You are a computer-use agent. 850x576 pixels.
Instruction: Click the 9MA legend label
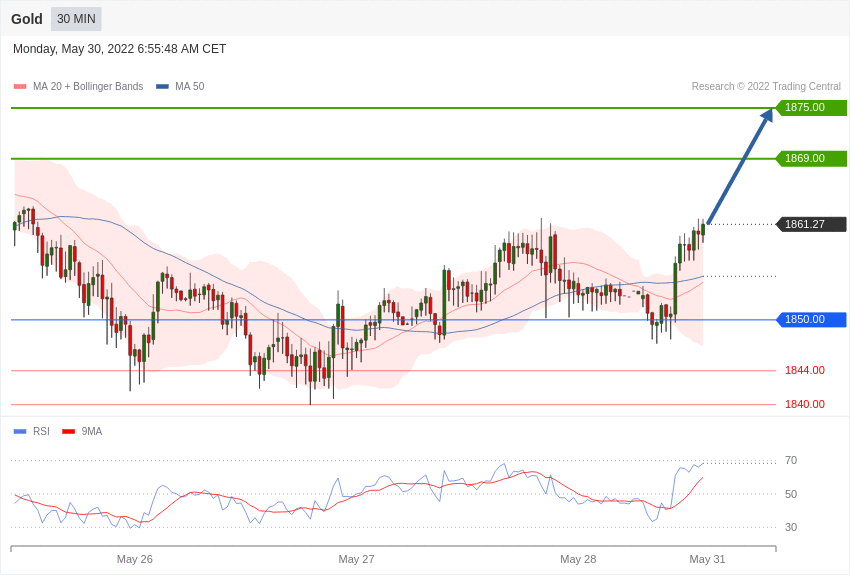tap(92, 432)
